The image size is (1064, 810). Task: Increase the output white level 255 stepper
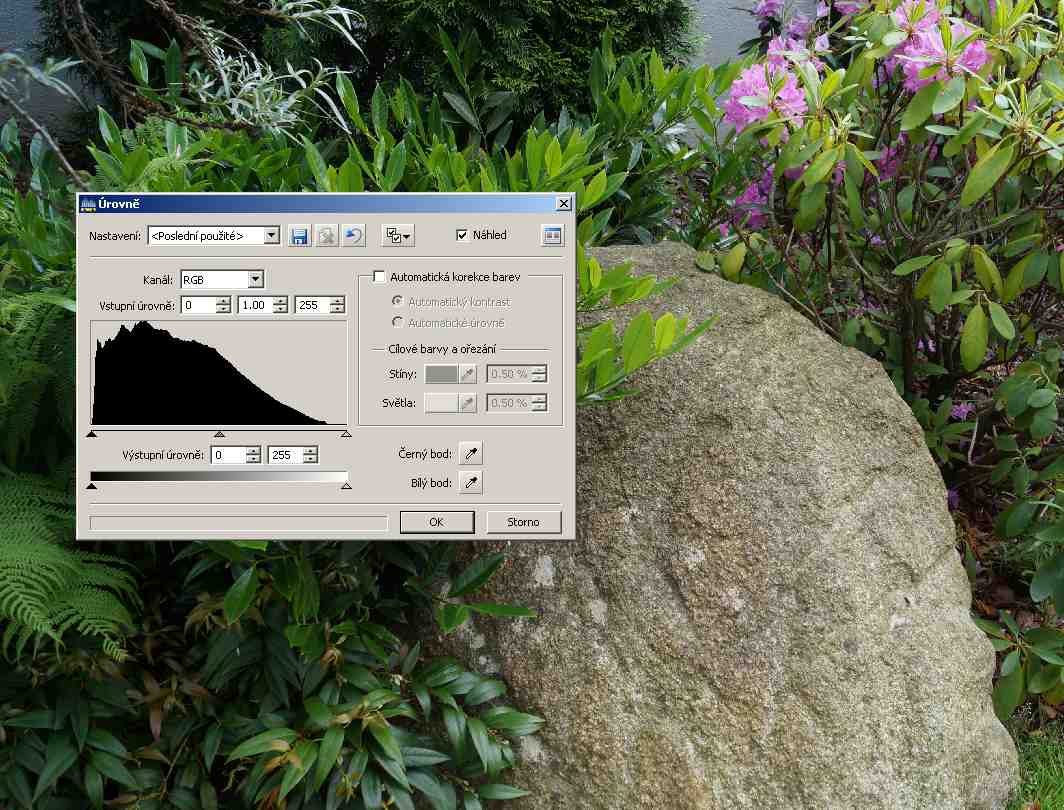pyautogui.click(x=310, y=451)
